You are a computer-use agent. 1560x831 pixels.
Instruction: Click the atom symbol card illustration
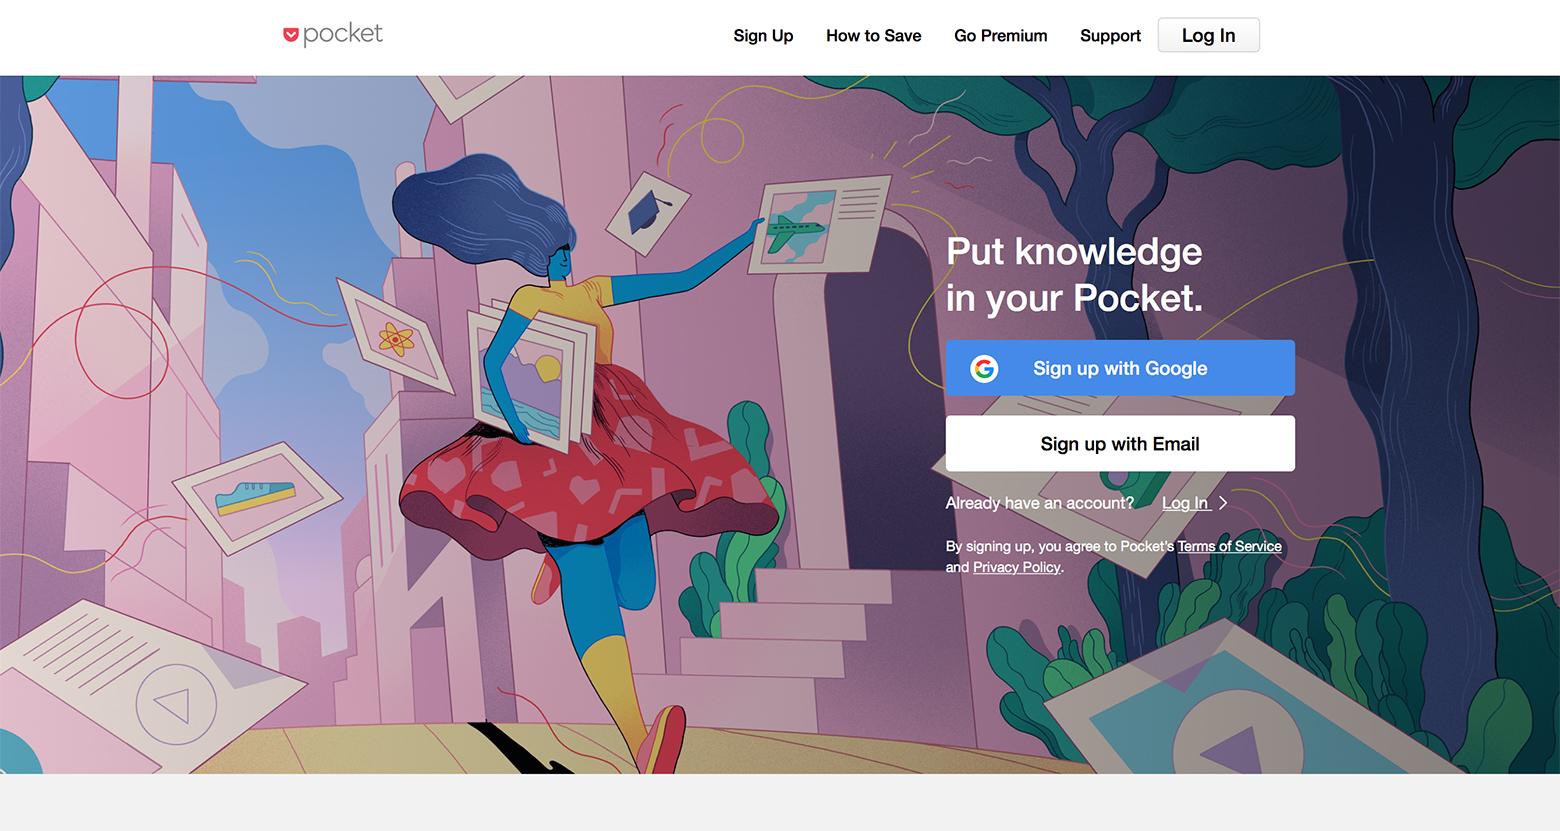pyautogui.click(x=395, y=339)
